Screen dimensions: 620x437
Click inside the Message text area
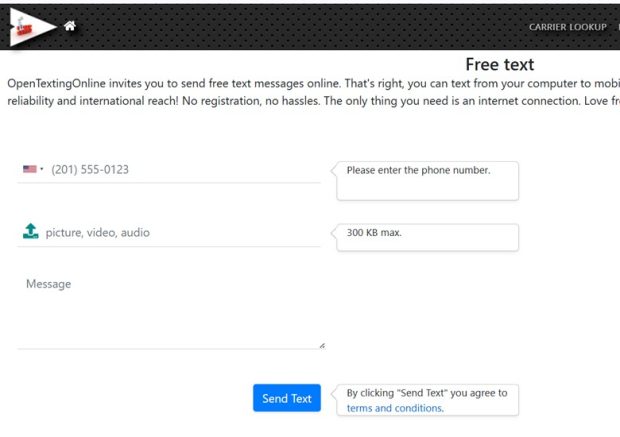170,308
